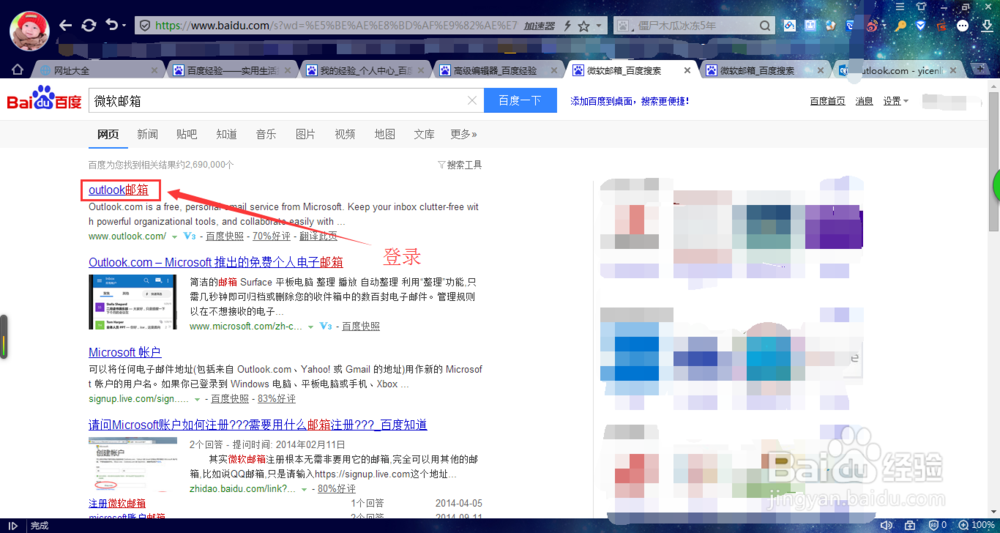
Task: Click the 百度一下 search button
Action: point(520,100)
